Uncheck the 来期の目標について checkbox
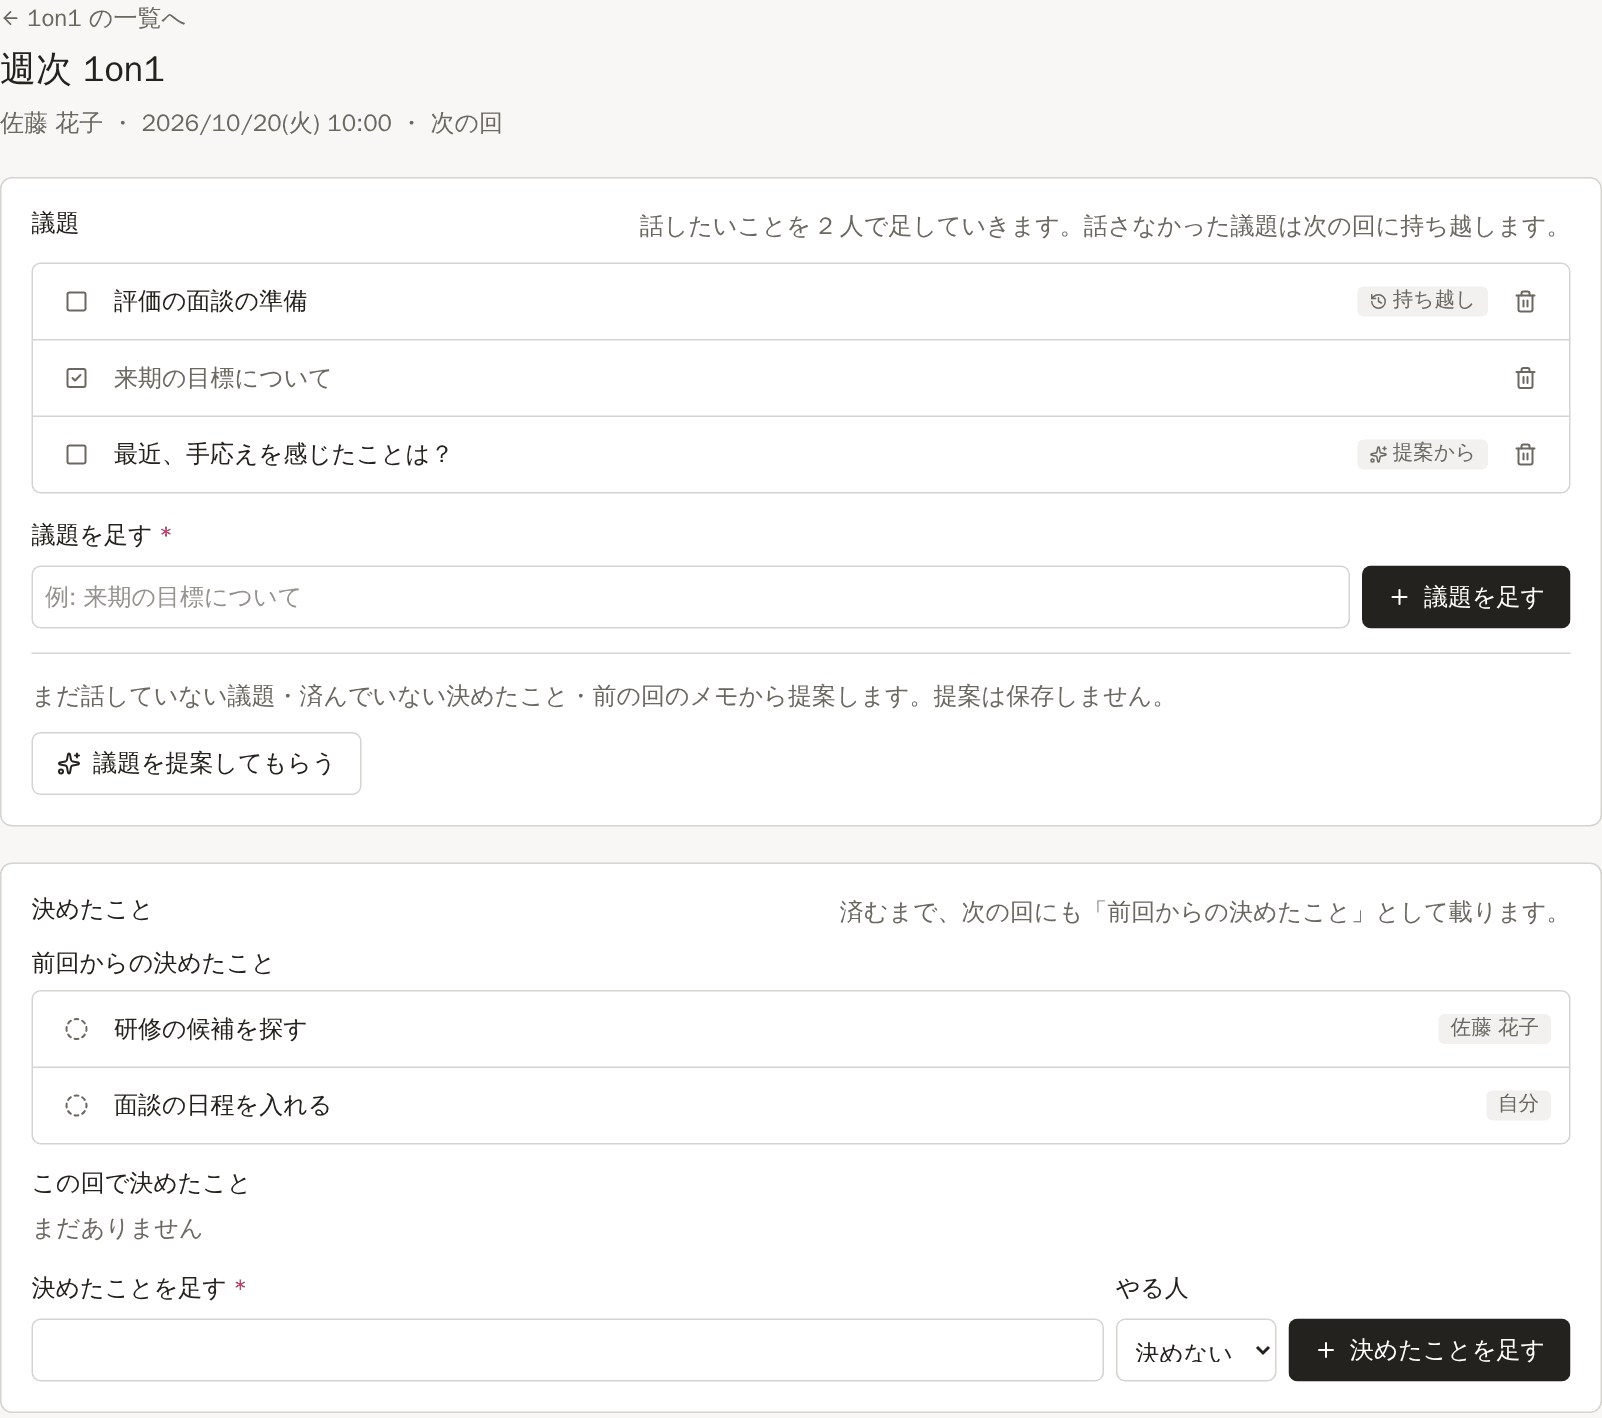Image resolution: width=1602 pixels, height=1418 pixels. pyautogui.click(x=76, y=378)
